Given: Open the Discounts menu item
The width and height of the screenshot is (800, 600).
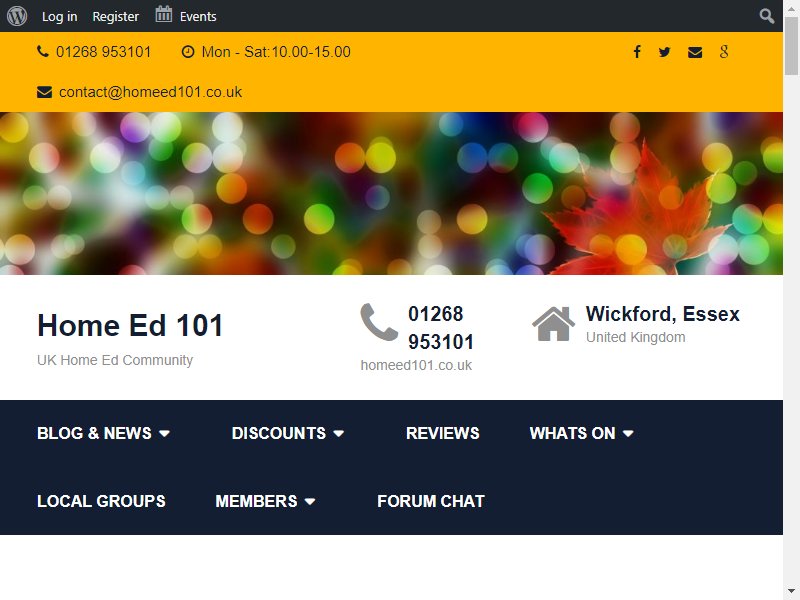Looking at the screenshot, I should pos(279,433).
